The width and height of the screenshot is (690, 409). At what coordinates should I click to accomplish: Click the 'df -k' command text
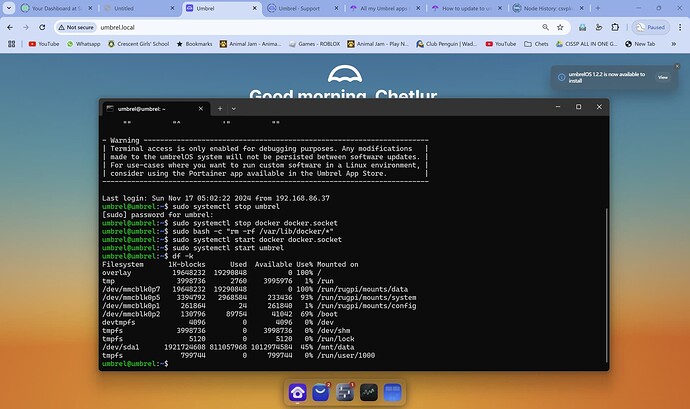tap(183, 256)
